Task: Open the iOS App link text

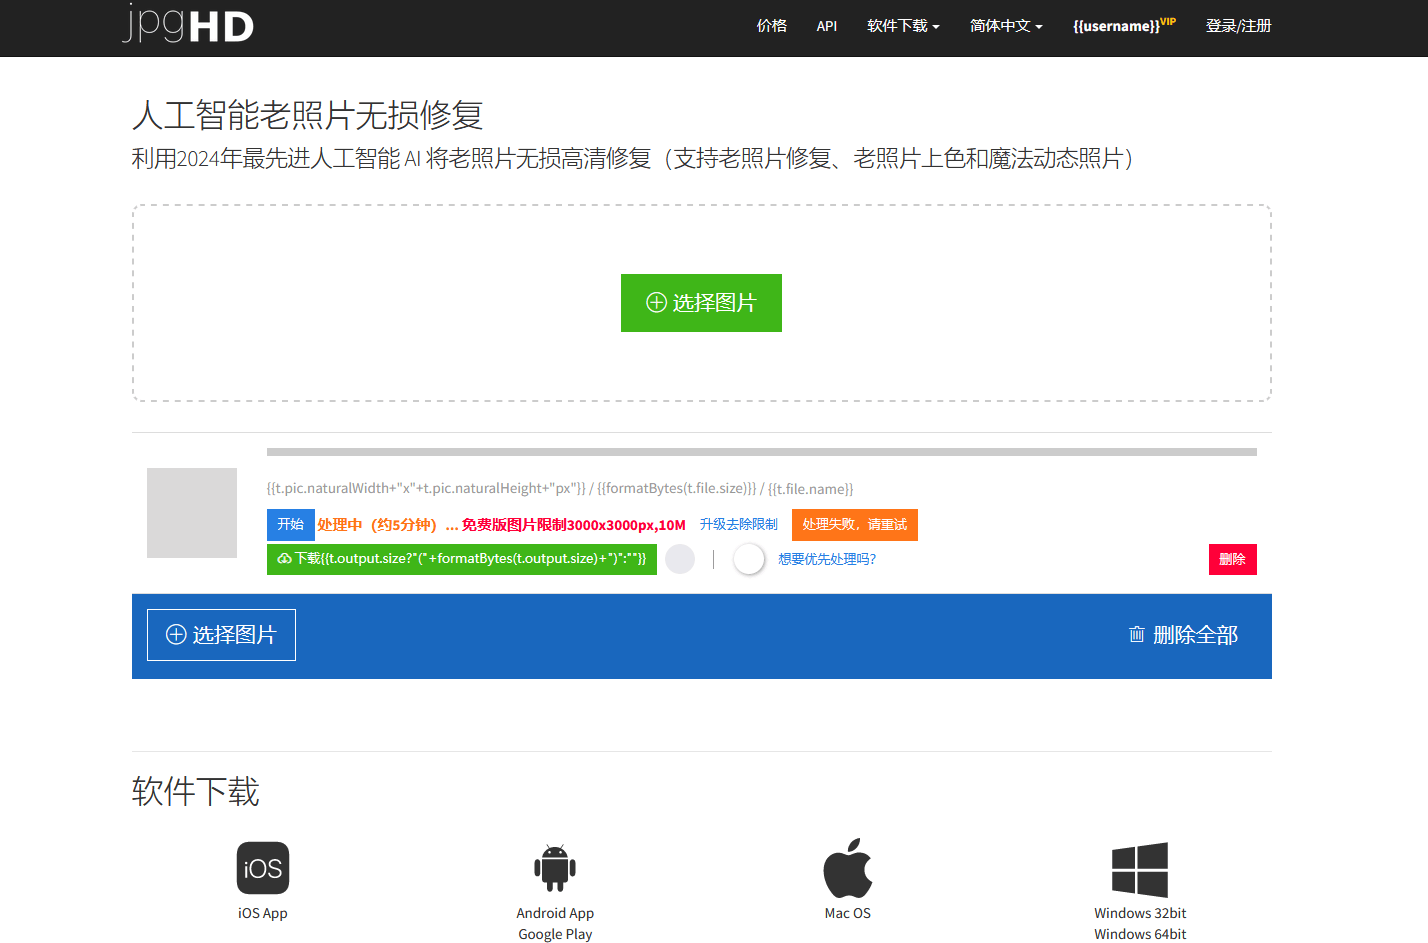Action: pyautogui.click(x=263, y=913)
